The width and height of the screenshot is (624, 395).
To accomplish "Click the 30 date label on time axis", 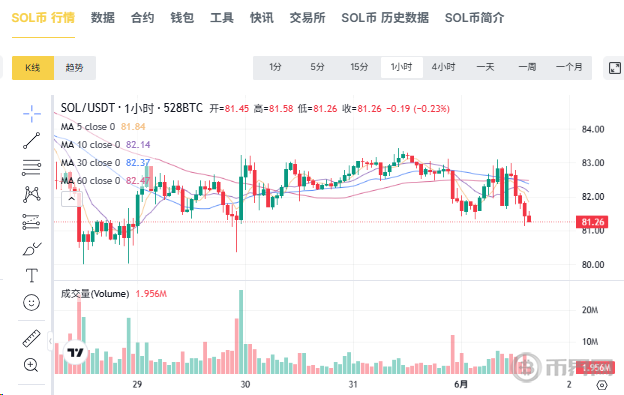I will tap(245, 385).
